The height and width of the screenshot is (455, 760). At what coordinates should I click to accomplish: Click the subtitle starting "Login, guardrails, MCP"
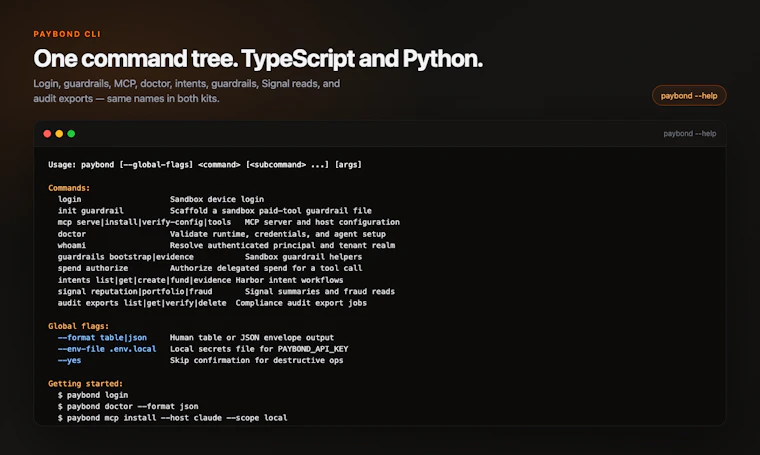pyautogui.click(x=187, y=91)
